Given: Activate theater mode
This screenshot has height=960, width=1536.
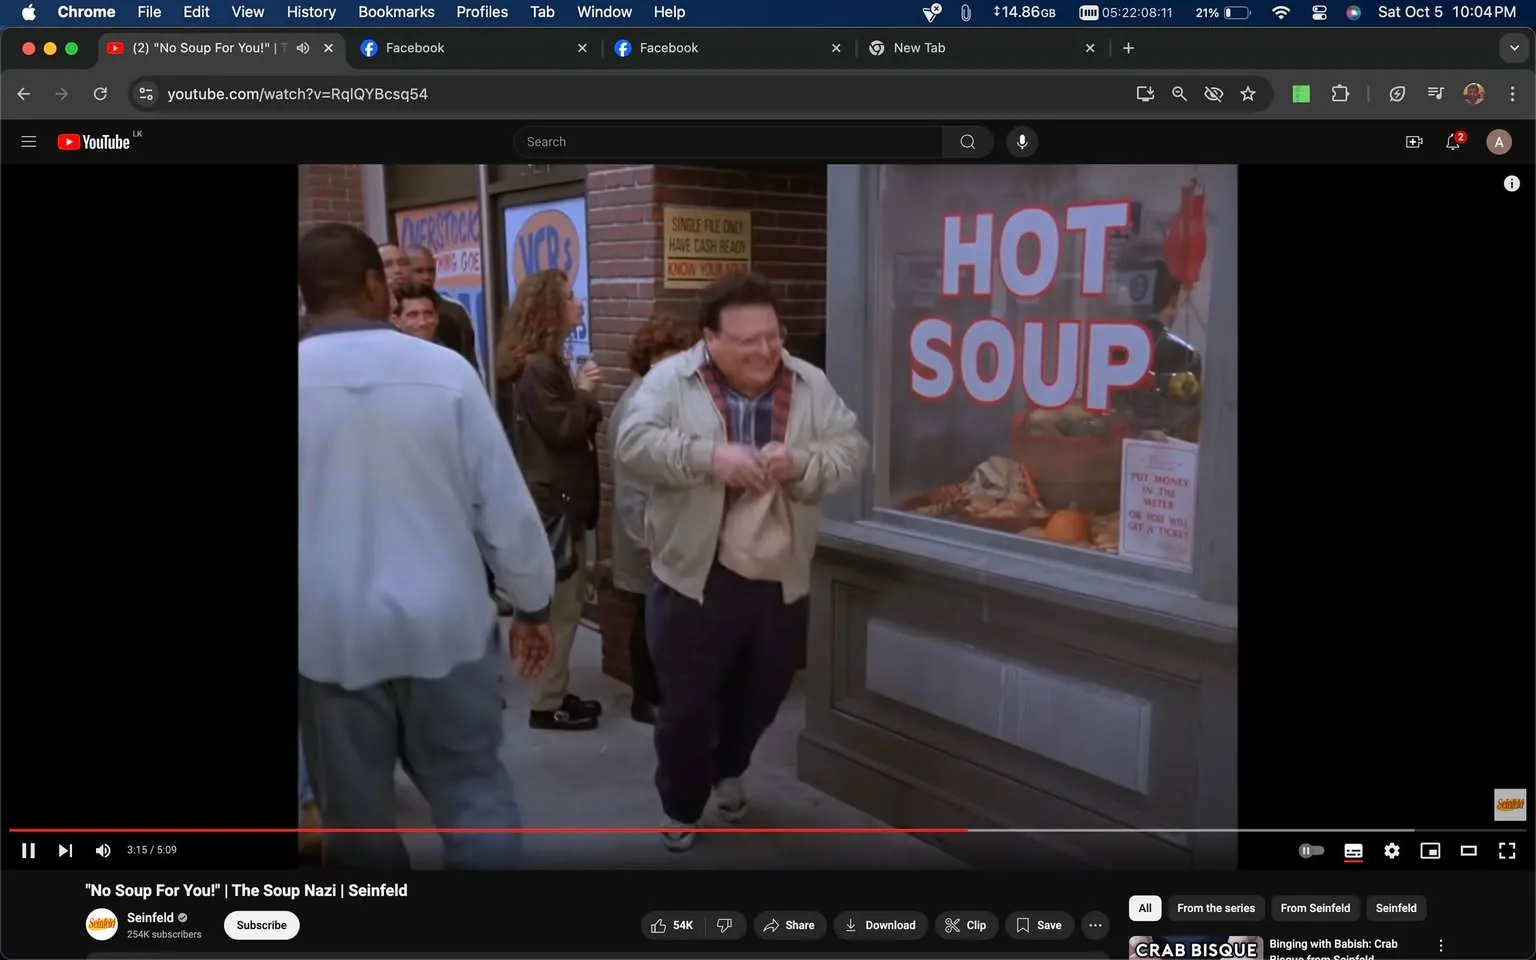Looking at the screenshot, I should click(x=1468, y=850).
